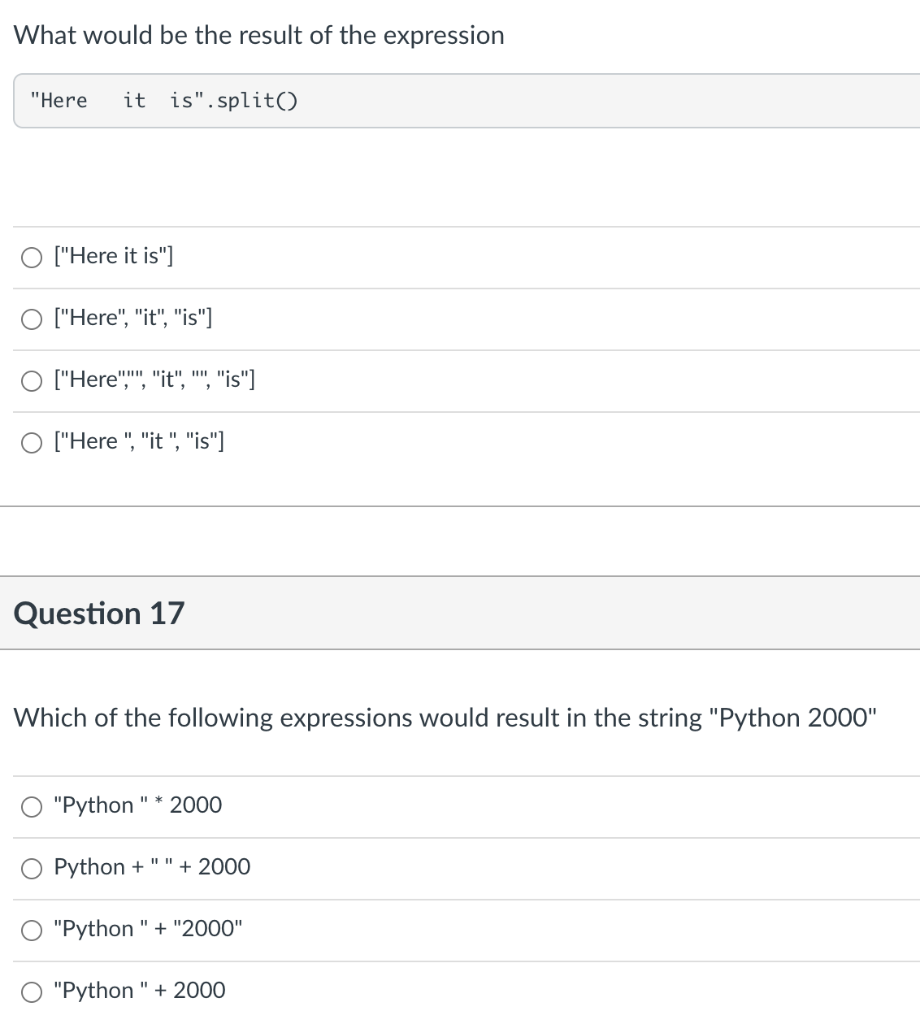Select radio button for ["Here", "it", "is"]
This screenshot has height=1024, width=920.
(x=33, y=319)
